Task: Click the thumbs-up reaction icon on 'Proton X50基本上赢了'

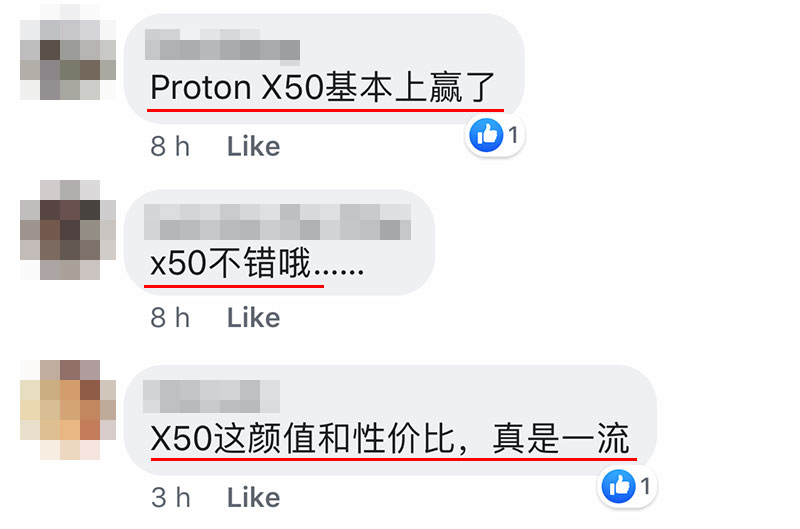Action: [x=486, y=135]
